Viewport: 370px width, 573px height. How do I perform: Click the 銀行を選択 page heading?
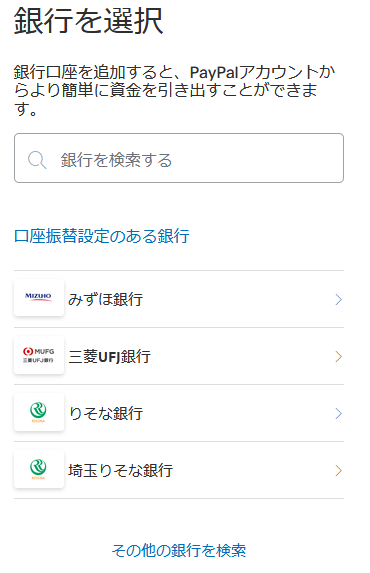(88, 22)
